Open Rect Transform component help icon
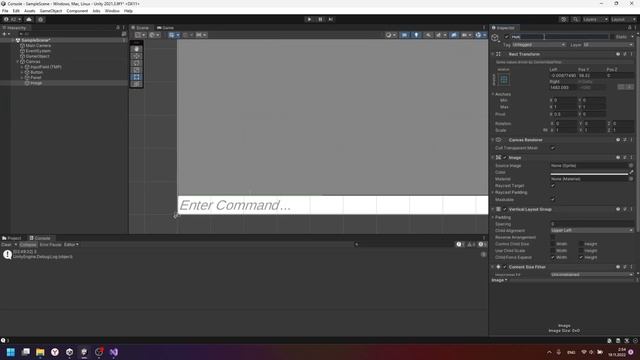 (x=618, y=54)
